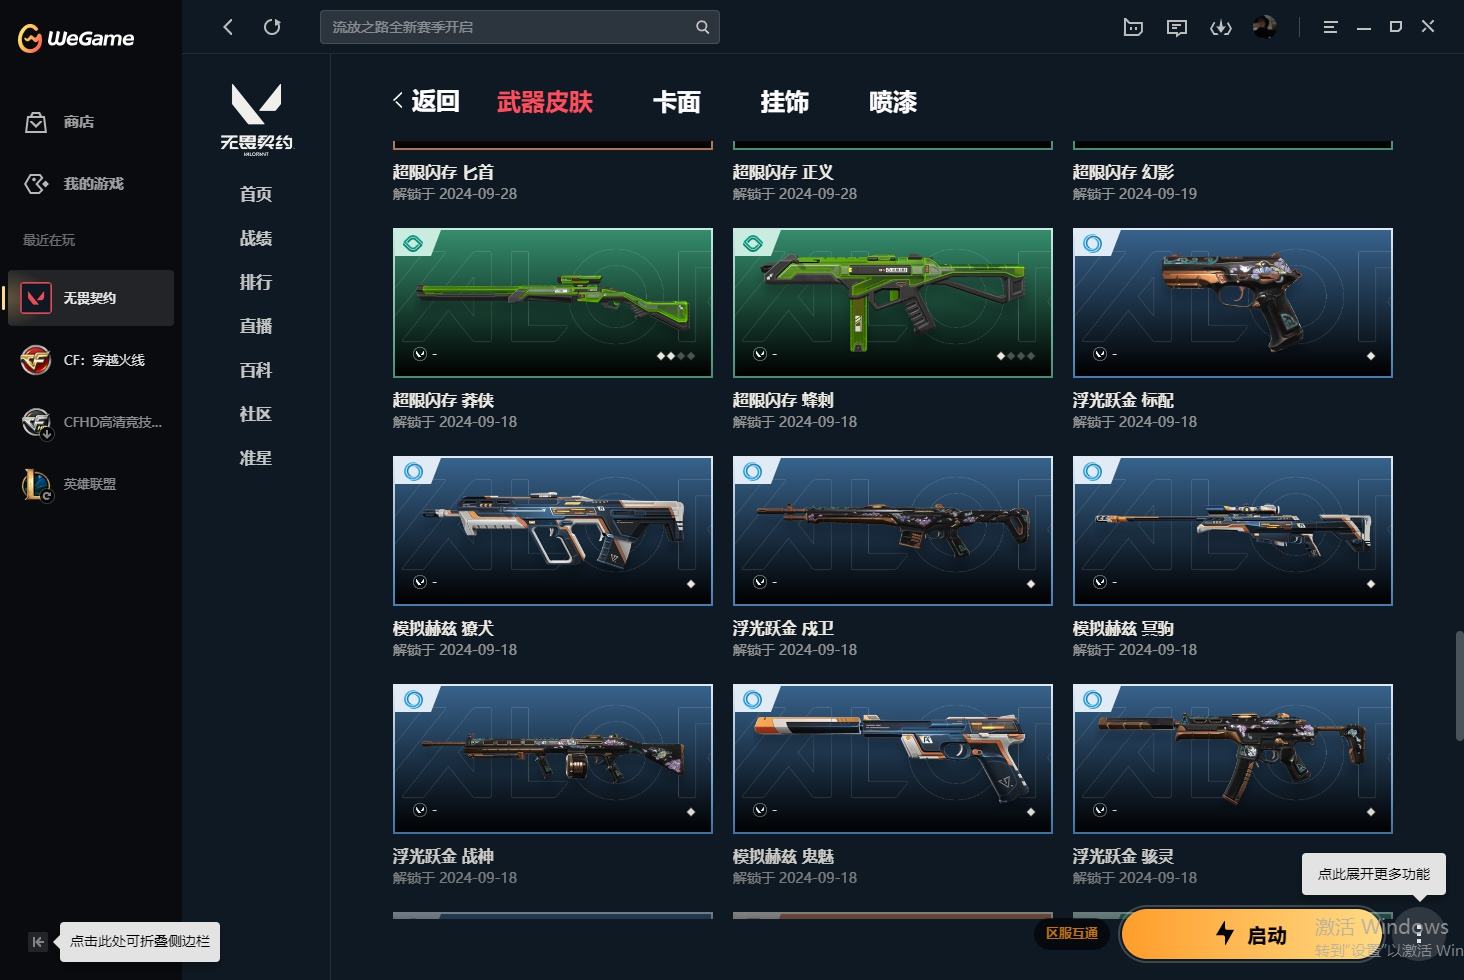
Task: Open the 超限闪存 莽侠 skin thumbnail
Action: (553, 303)
